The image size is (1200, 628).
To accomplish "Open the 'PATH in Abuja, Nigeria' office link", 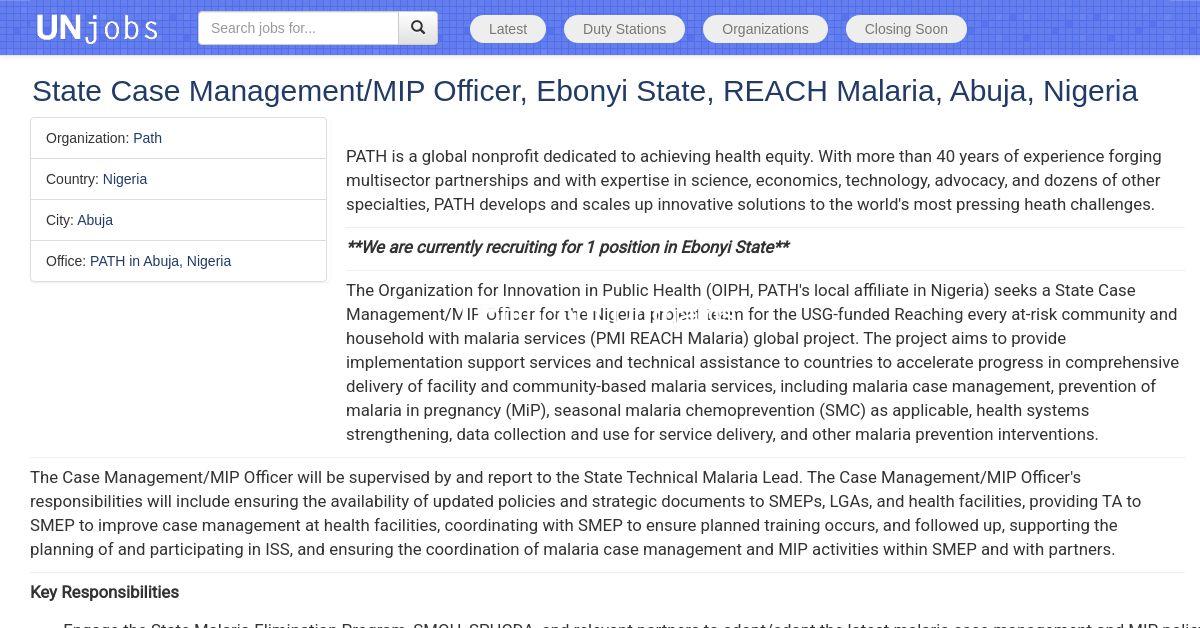I will pos(160,261).
